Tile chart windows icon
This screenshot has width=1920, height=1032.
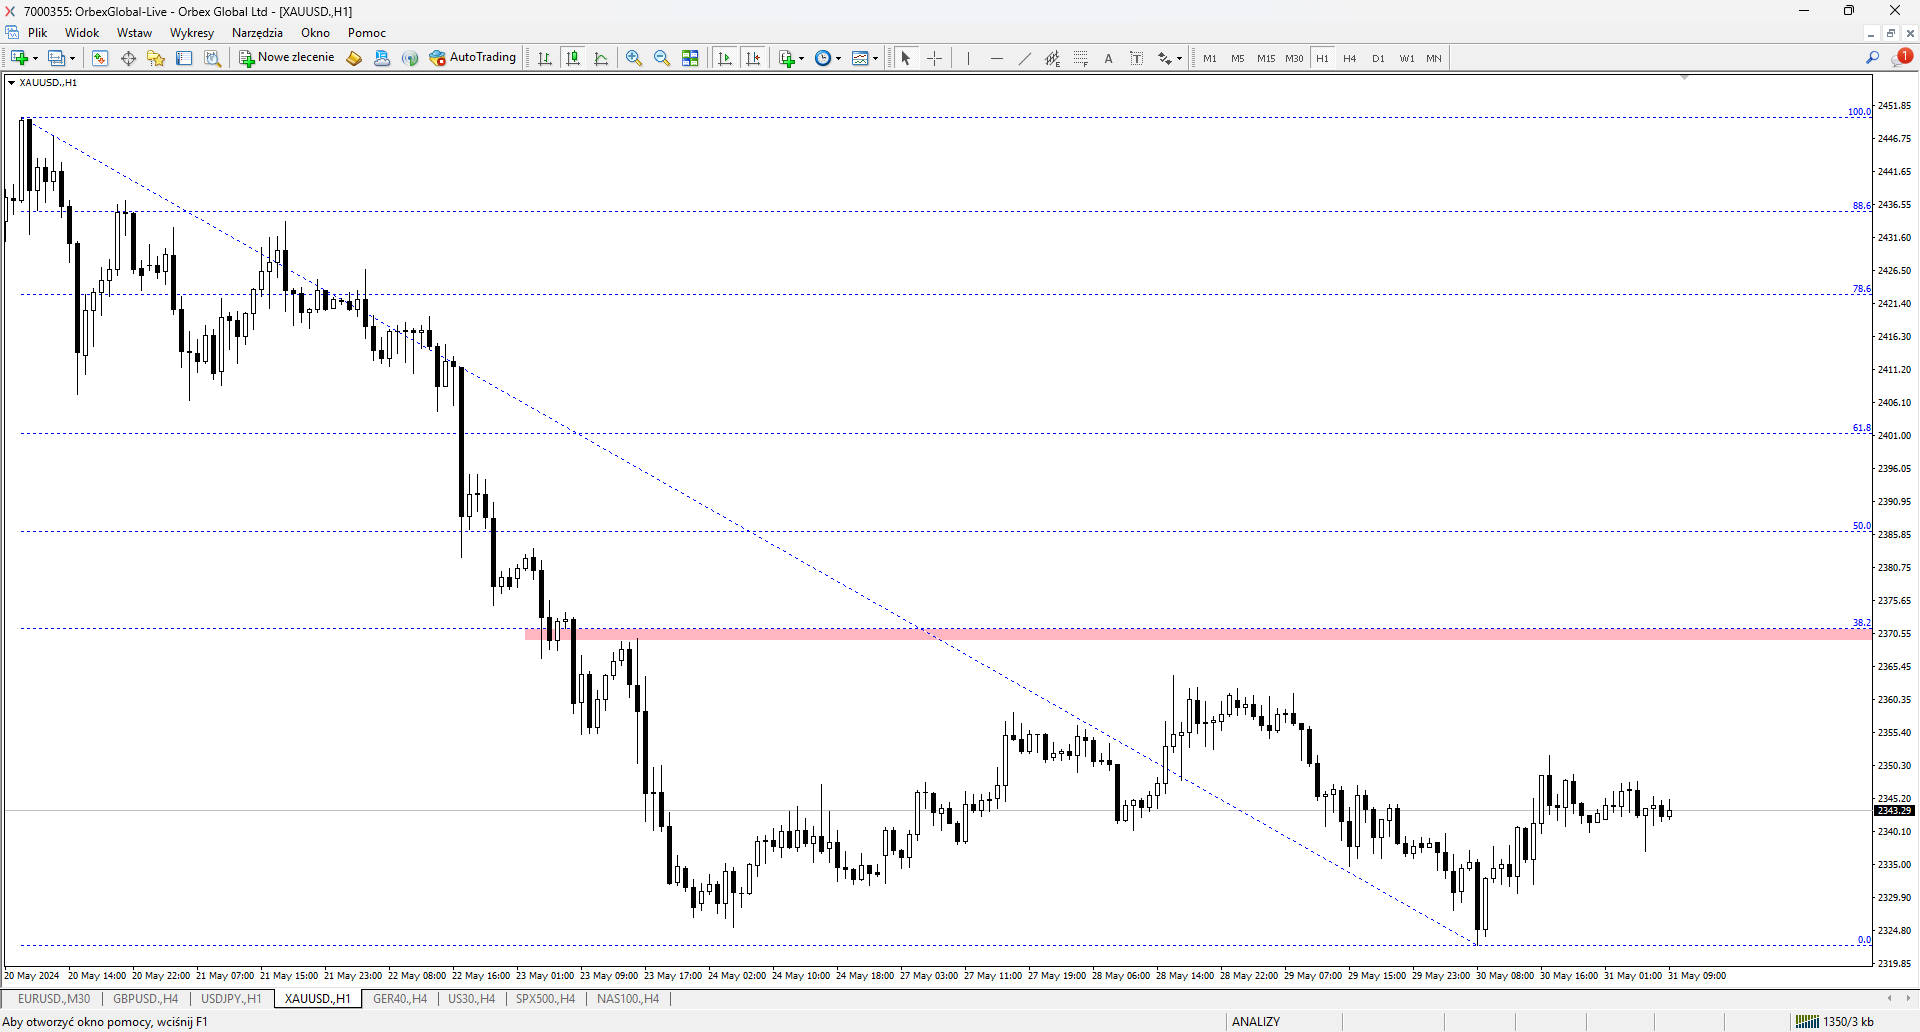point(690,58)
